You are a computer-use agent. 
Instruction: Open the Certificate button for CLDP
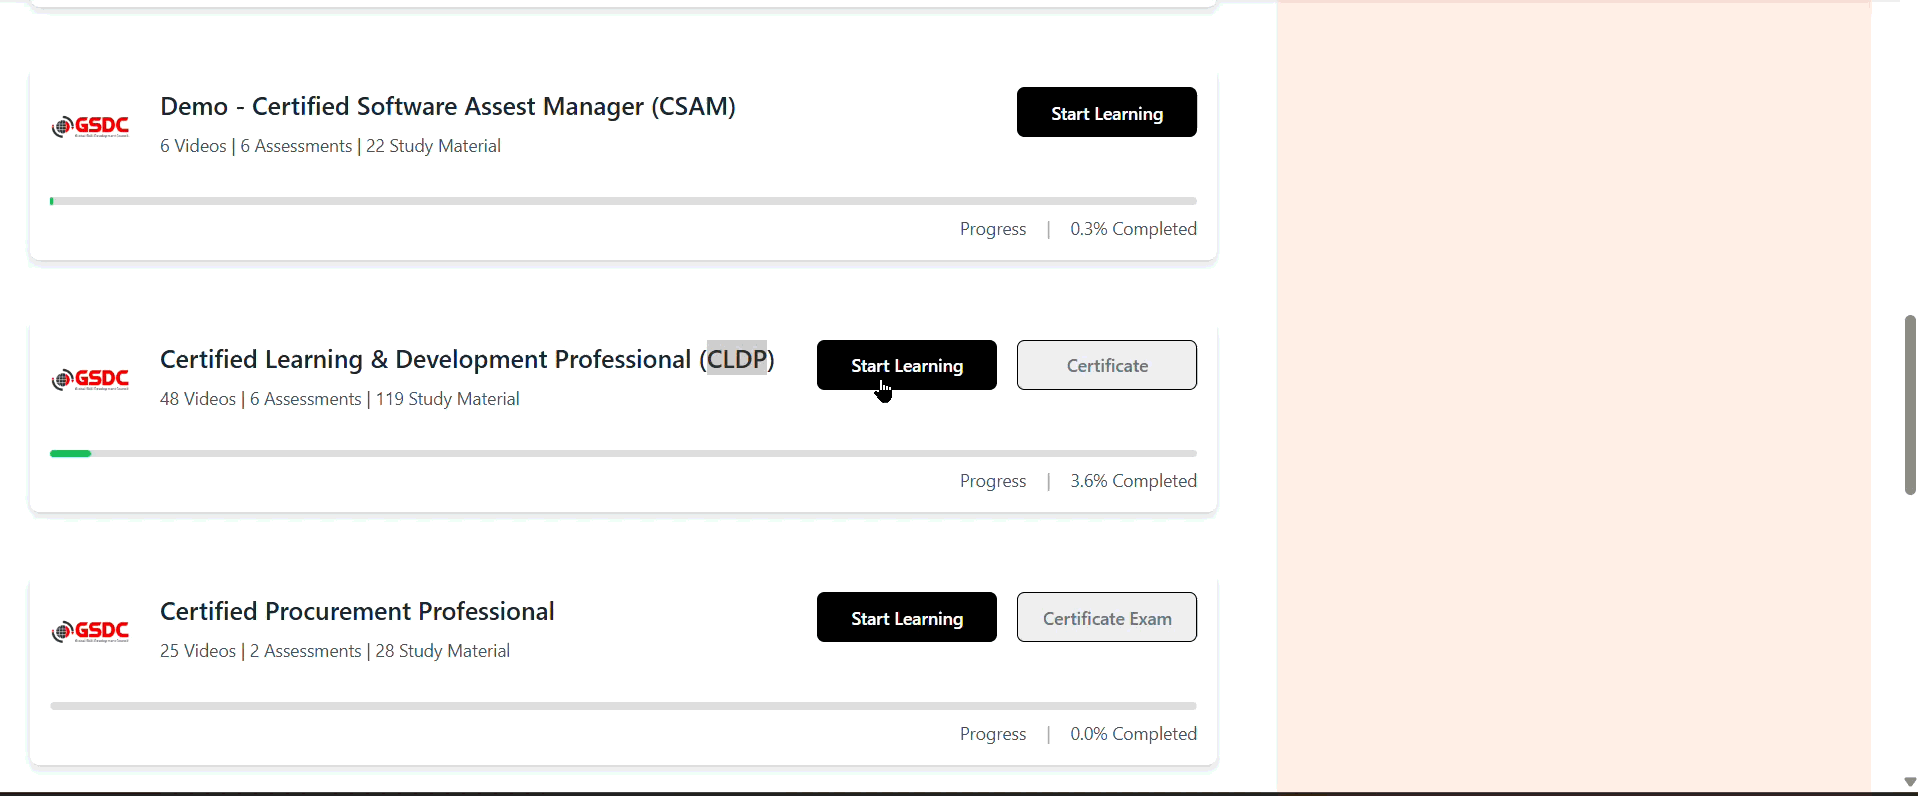tap(1106, 365)
